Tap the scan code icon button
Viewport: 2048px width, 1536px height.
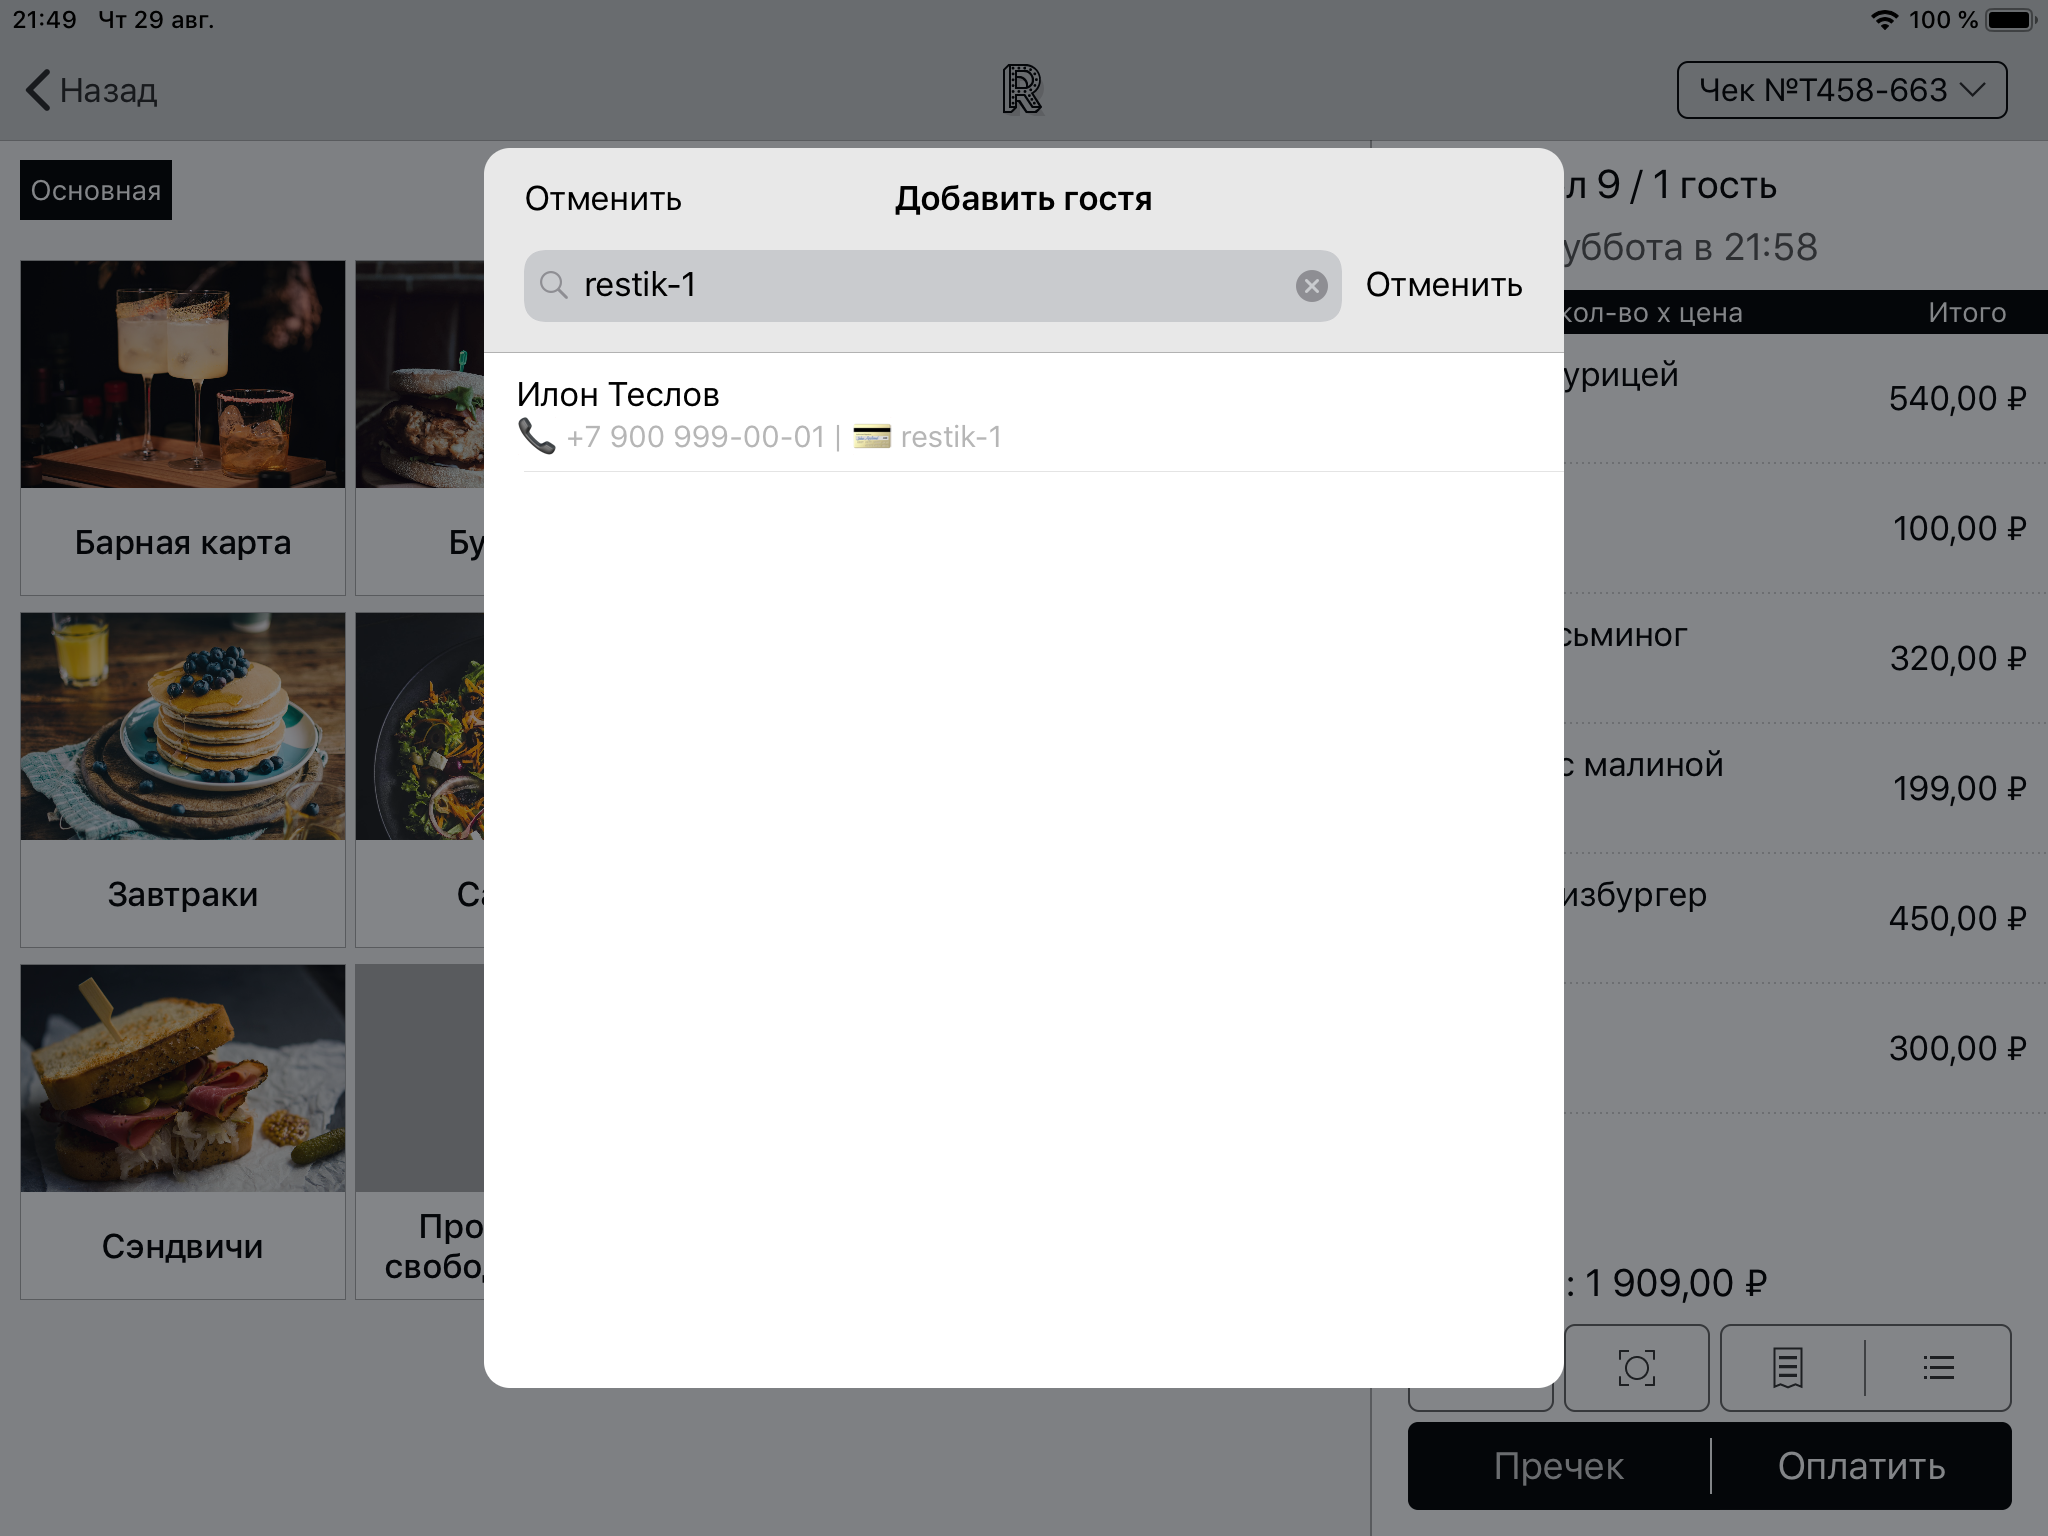[x=1636, y=1367]
